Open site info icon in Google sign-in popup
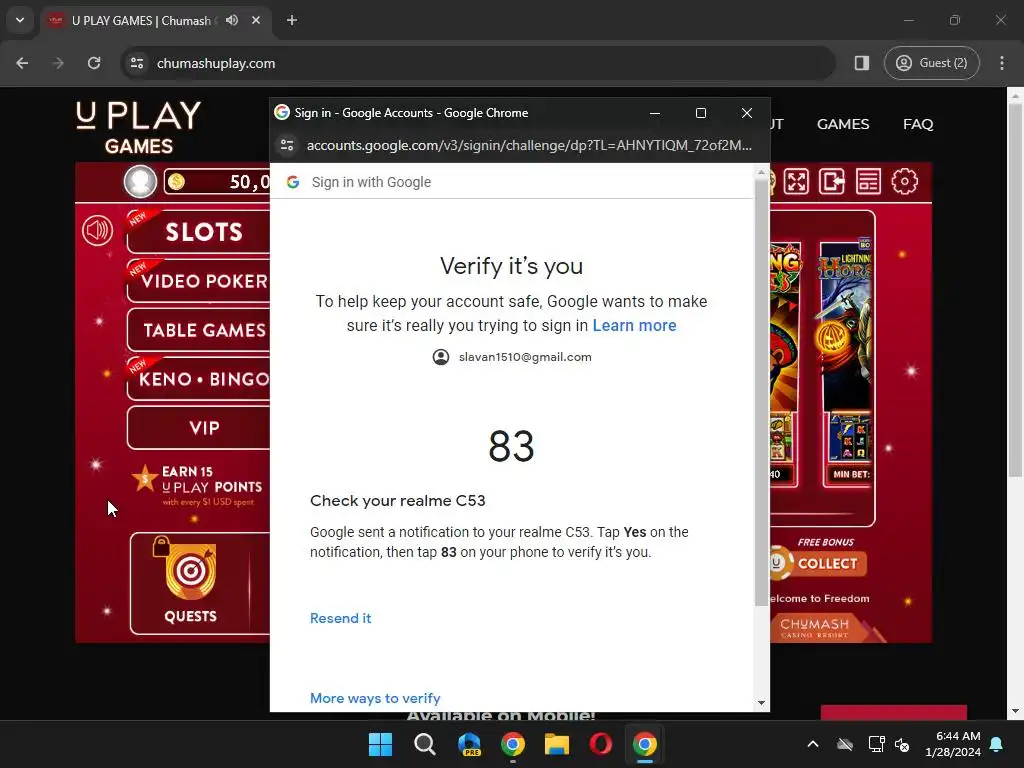 coord(287,145)
